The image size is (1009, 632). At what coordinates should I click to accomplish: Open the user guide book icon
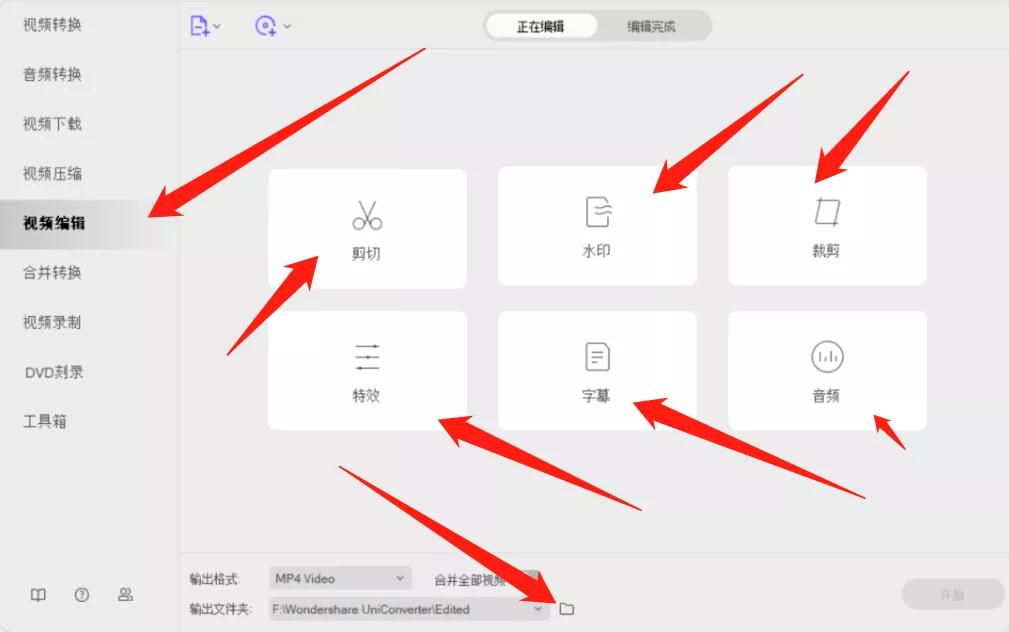[39, 595]
